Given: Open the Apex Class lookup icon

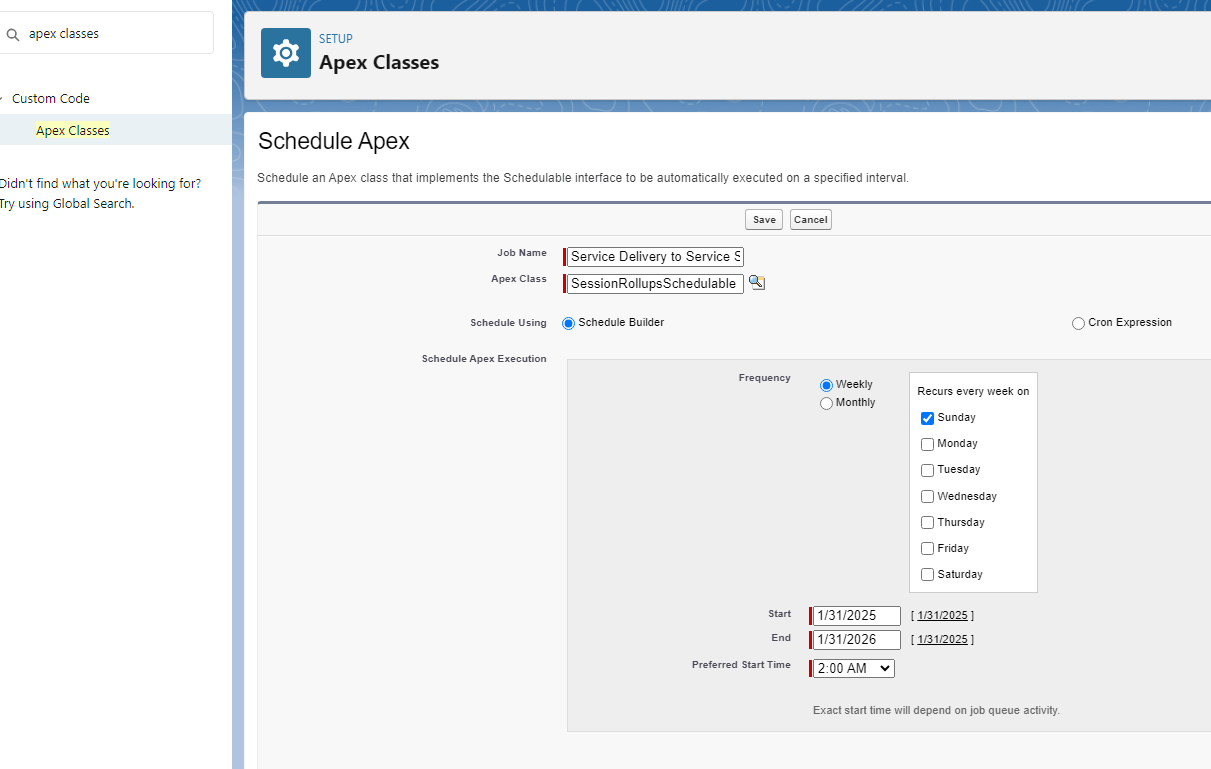Looking at the screenshot, I should point(757,283).
